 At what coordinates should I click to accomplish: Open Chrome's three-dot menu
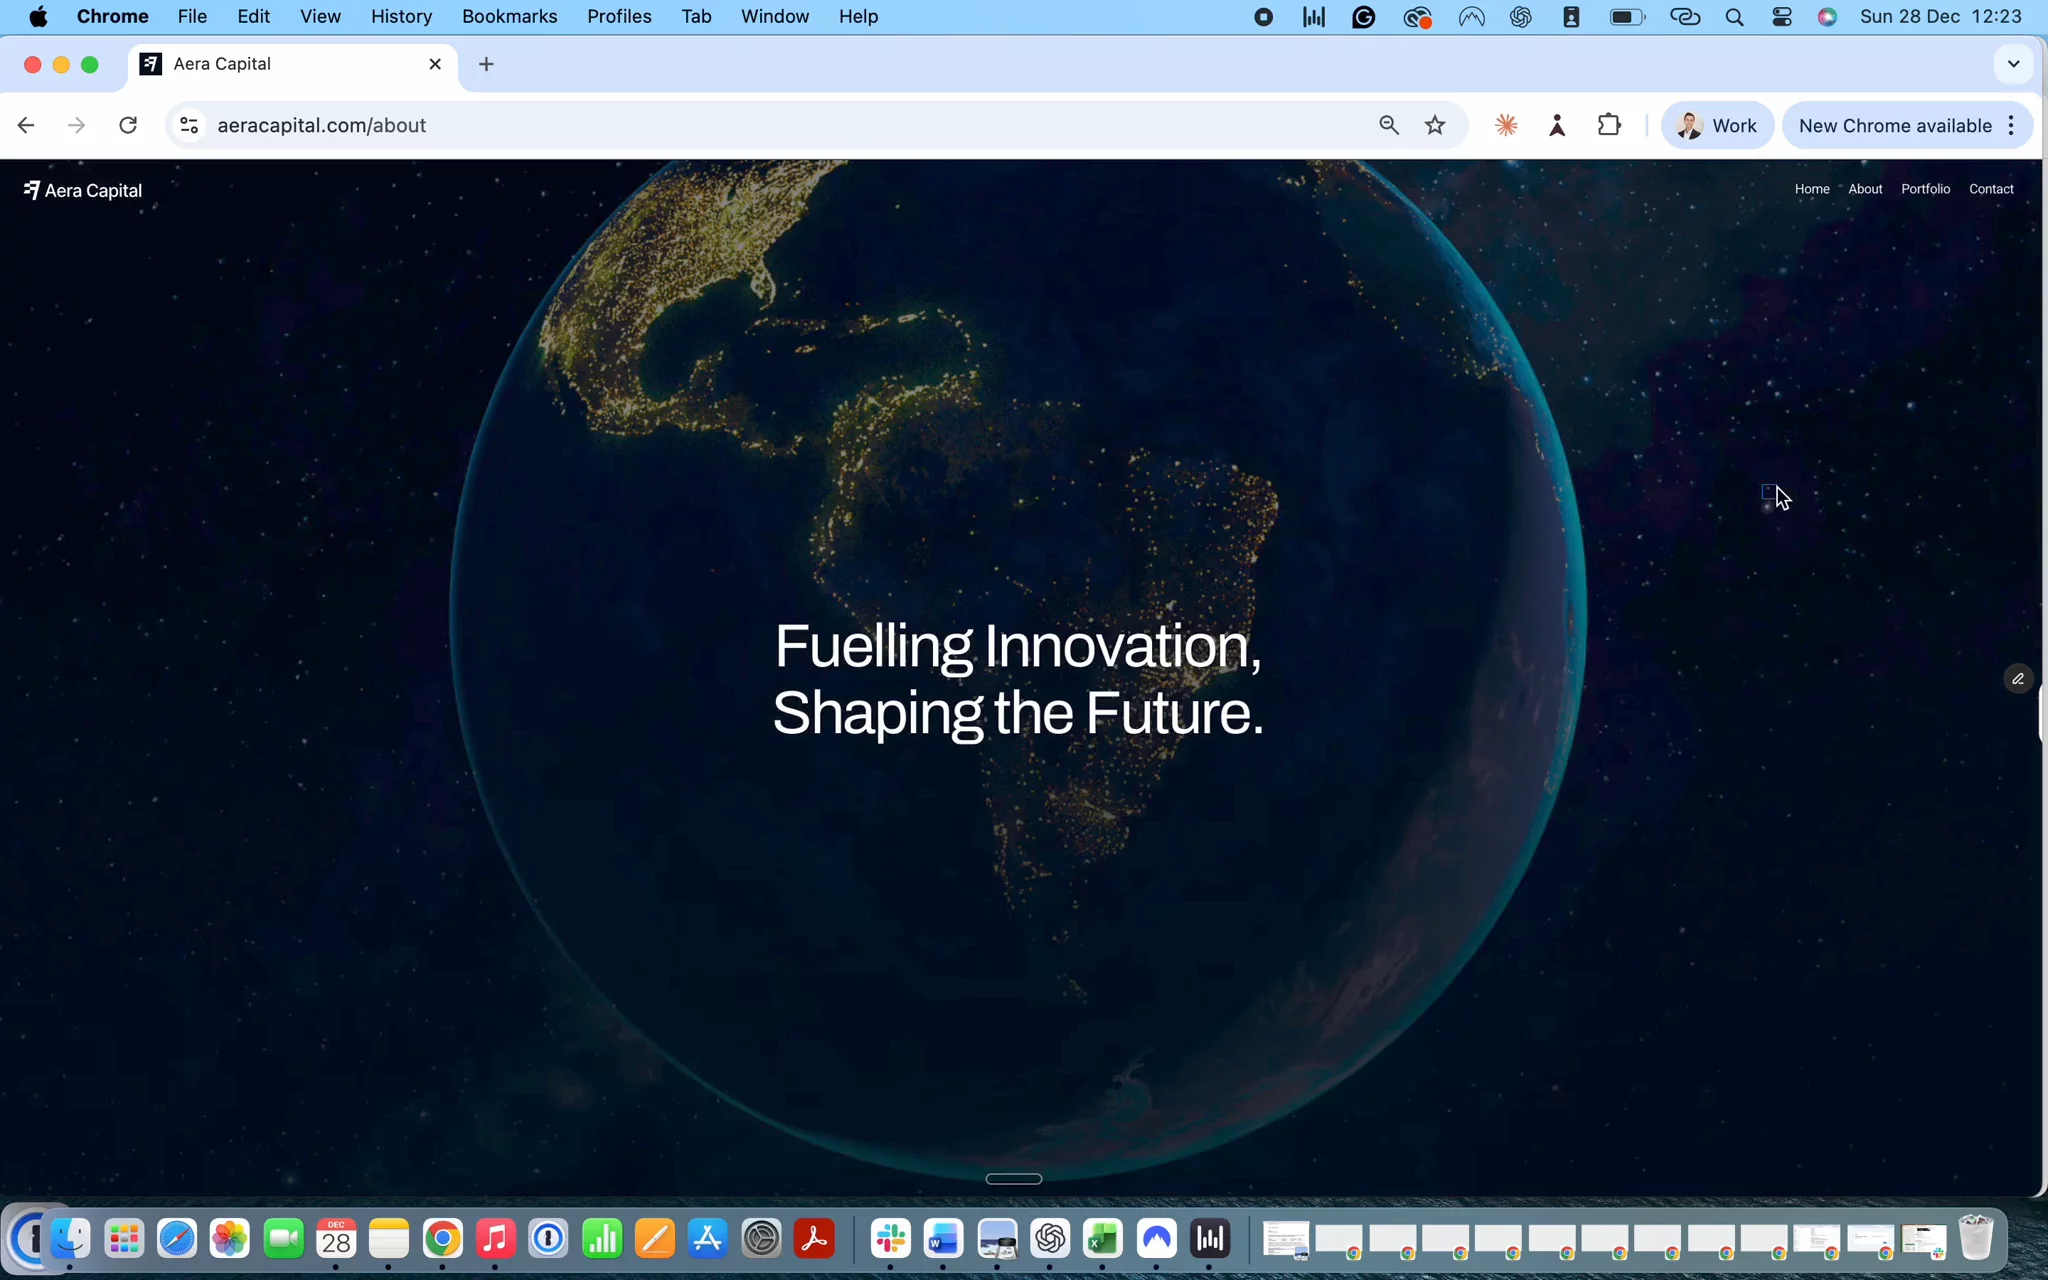[x=2011, y=125]
